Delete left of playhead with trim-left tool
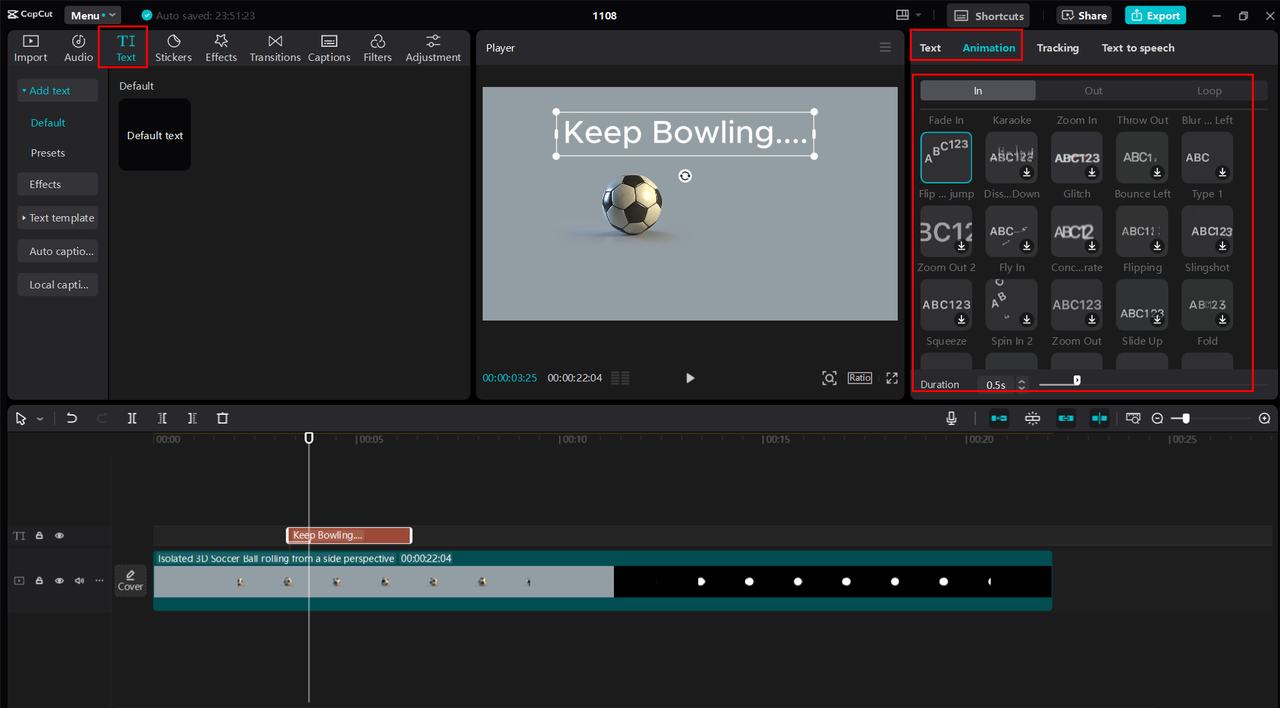Image resolution: width=1280 pixels, height=708 pixels. pyautogui.click(x=162, y=418)
